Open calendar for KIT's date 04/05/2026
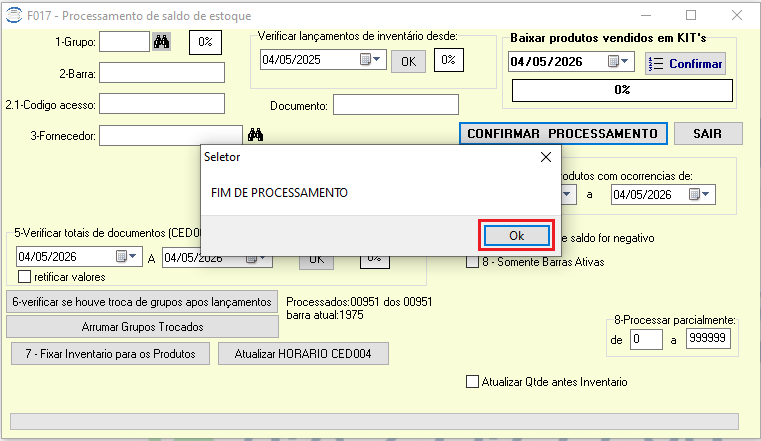The image size is (761, 441). click(619, 62)
